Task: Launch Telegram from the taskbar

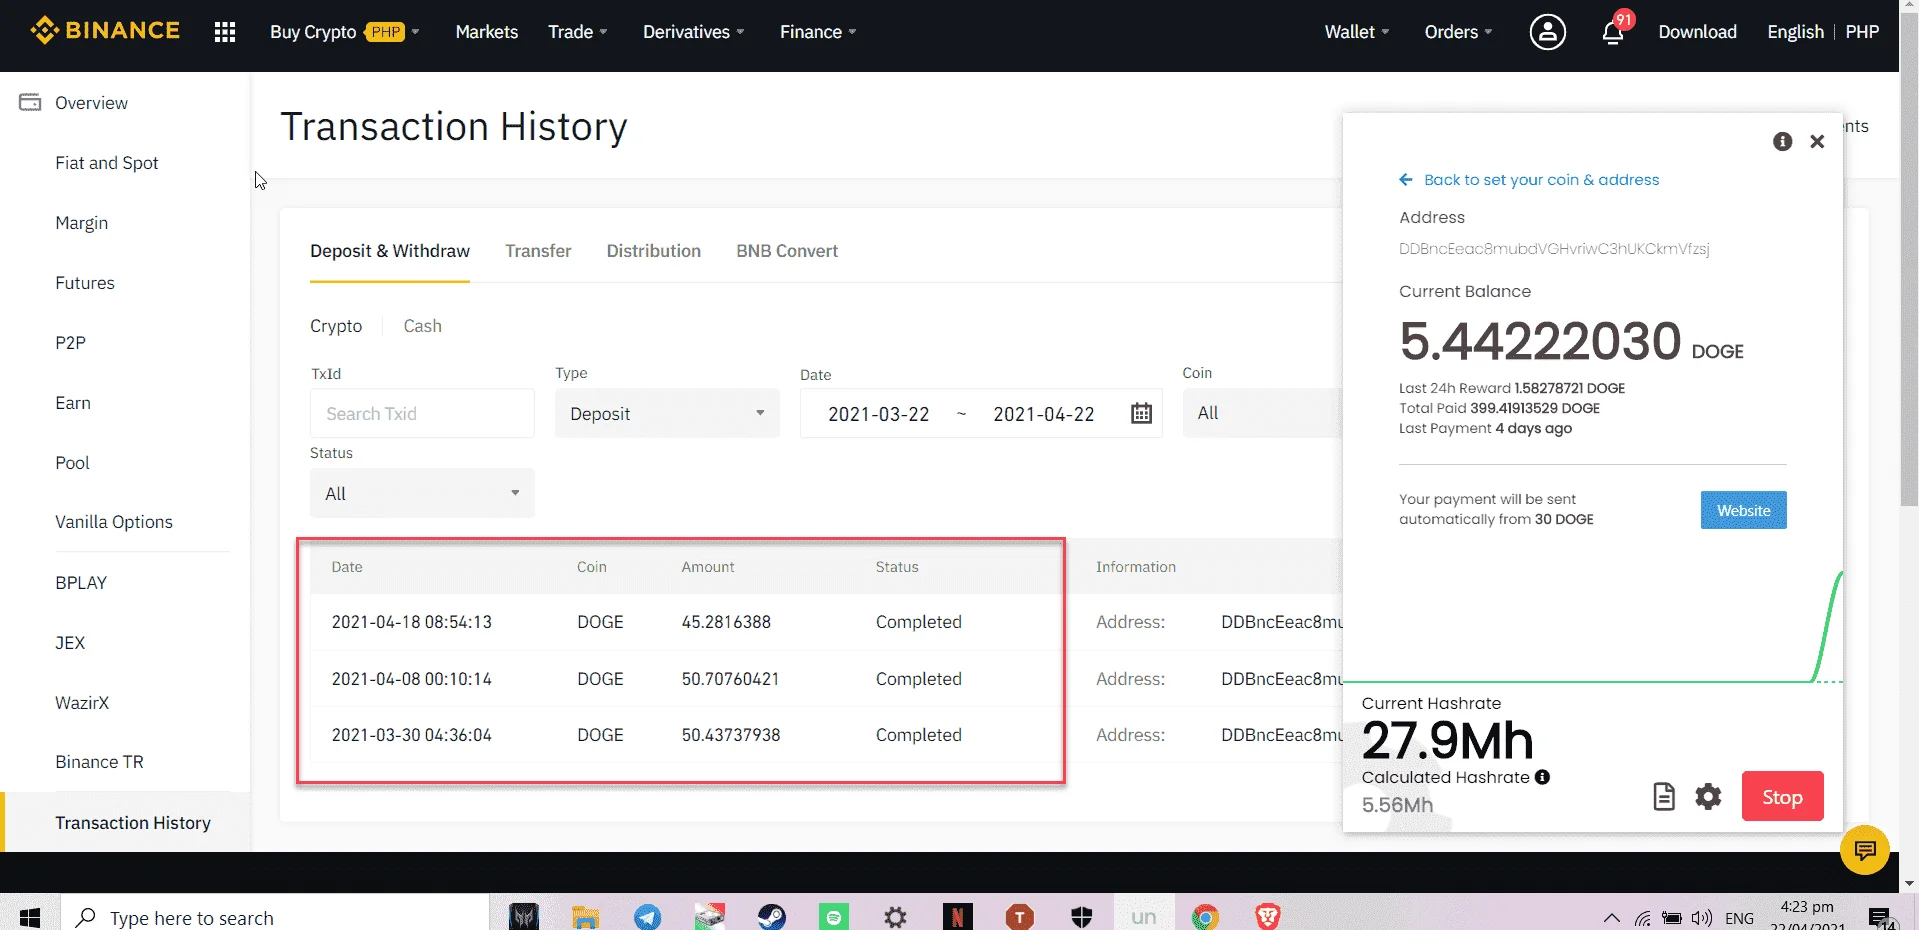Action: pos(647,916)
